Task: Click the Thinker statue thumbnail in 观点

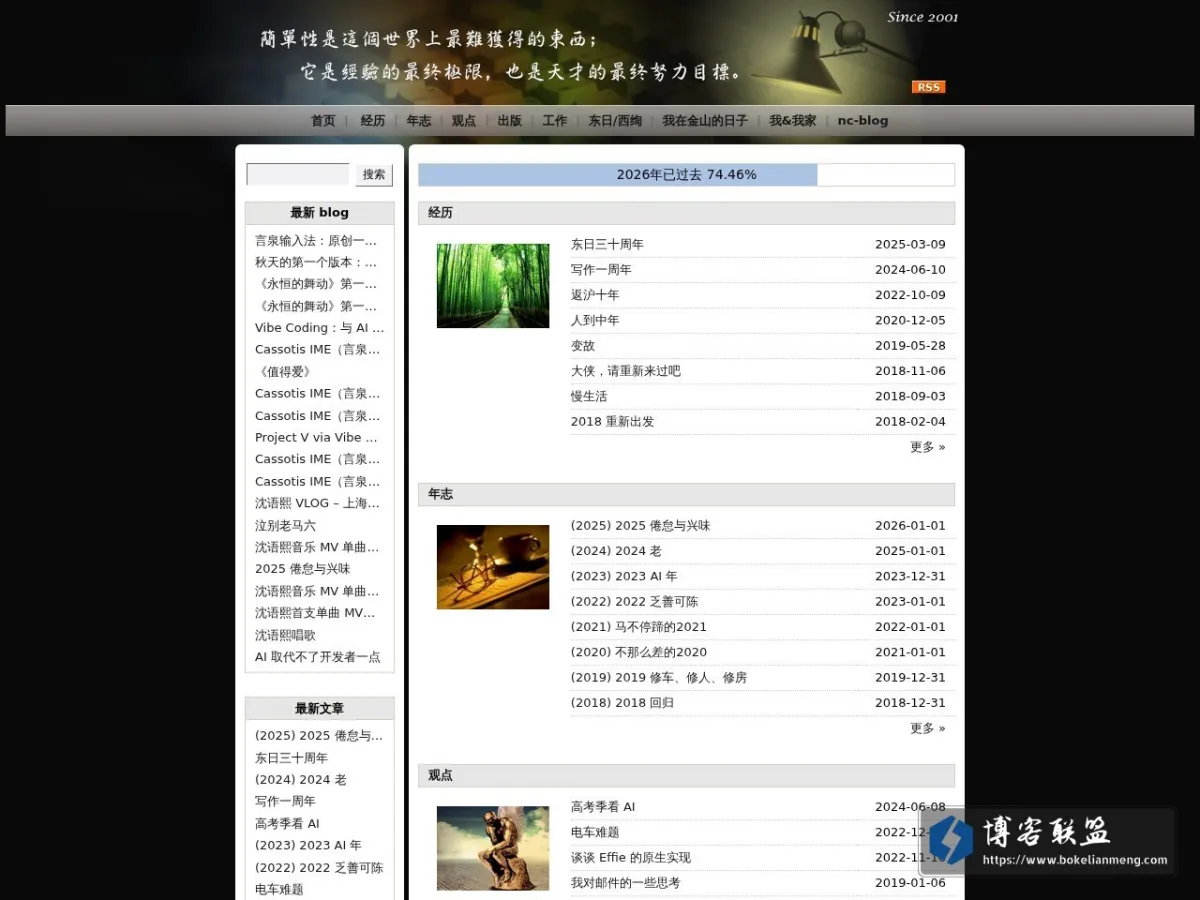Action: tap(493, 848)
